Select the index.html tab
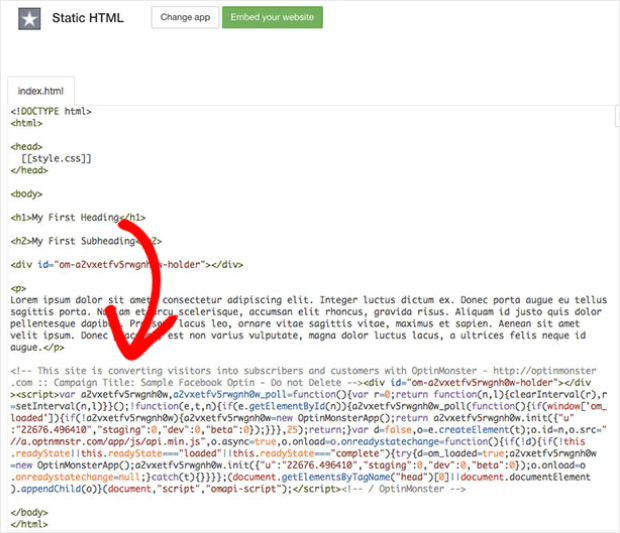620x533 pixels. coord(41,91)
